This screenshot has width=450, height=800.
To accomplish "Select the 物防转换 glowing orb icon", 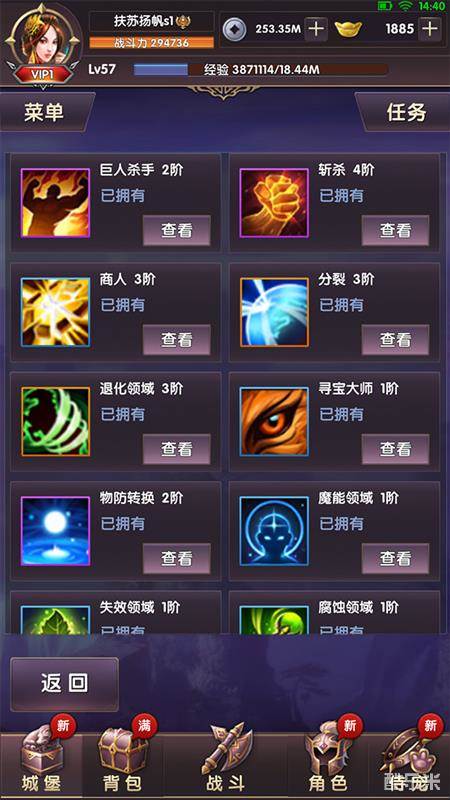I will [55, 531].
